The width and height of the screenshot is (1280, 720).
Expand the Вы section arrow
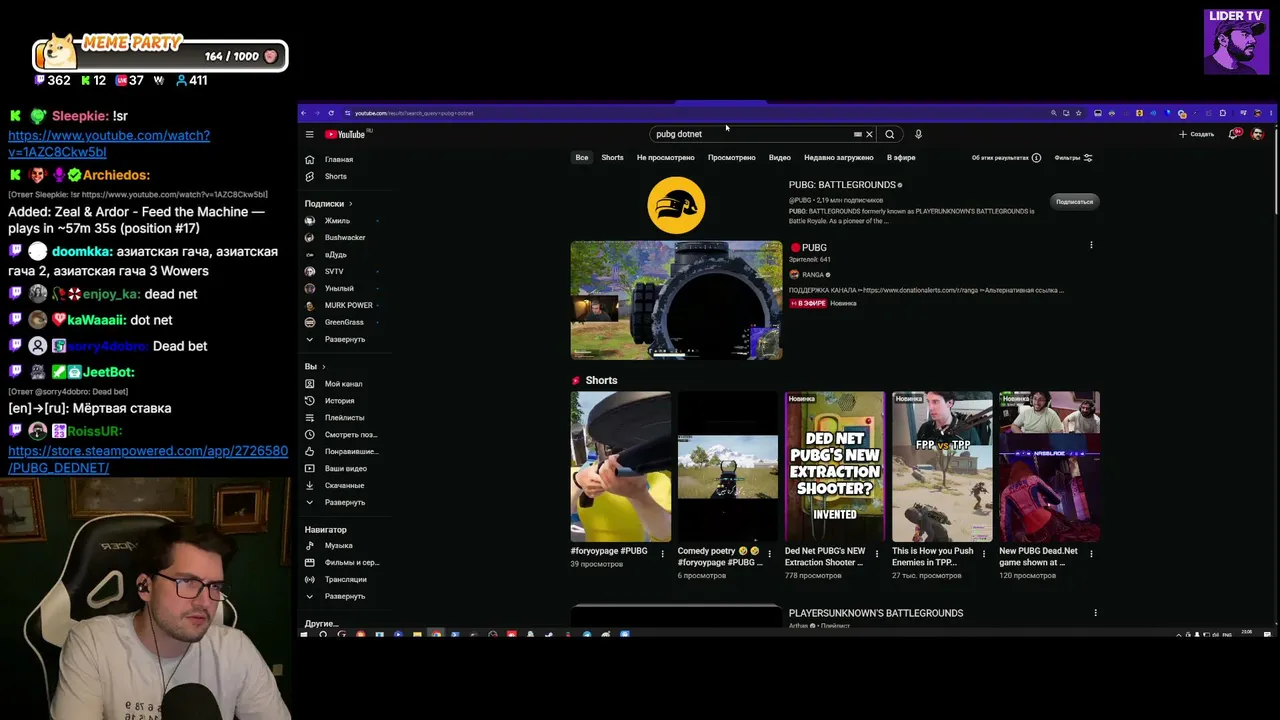322,367
